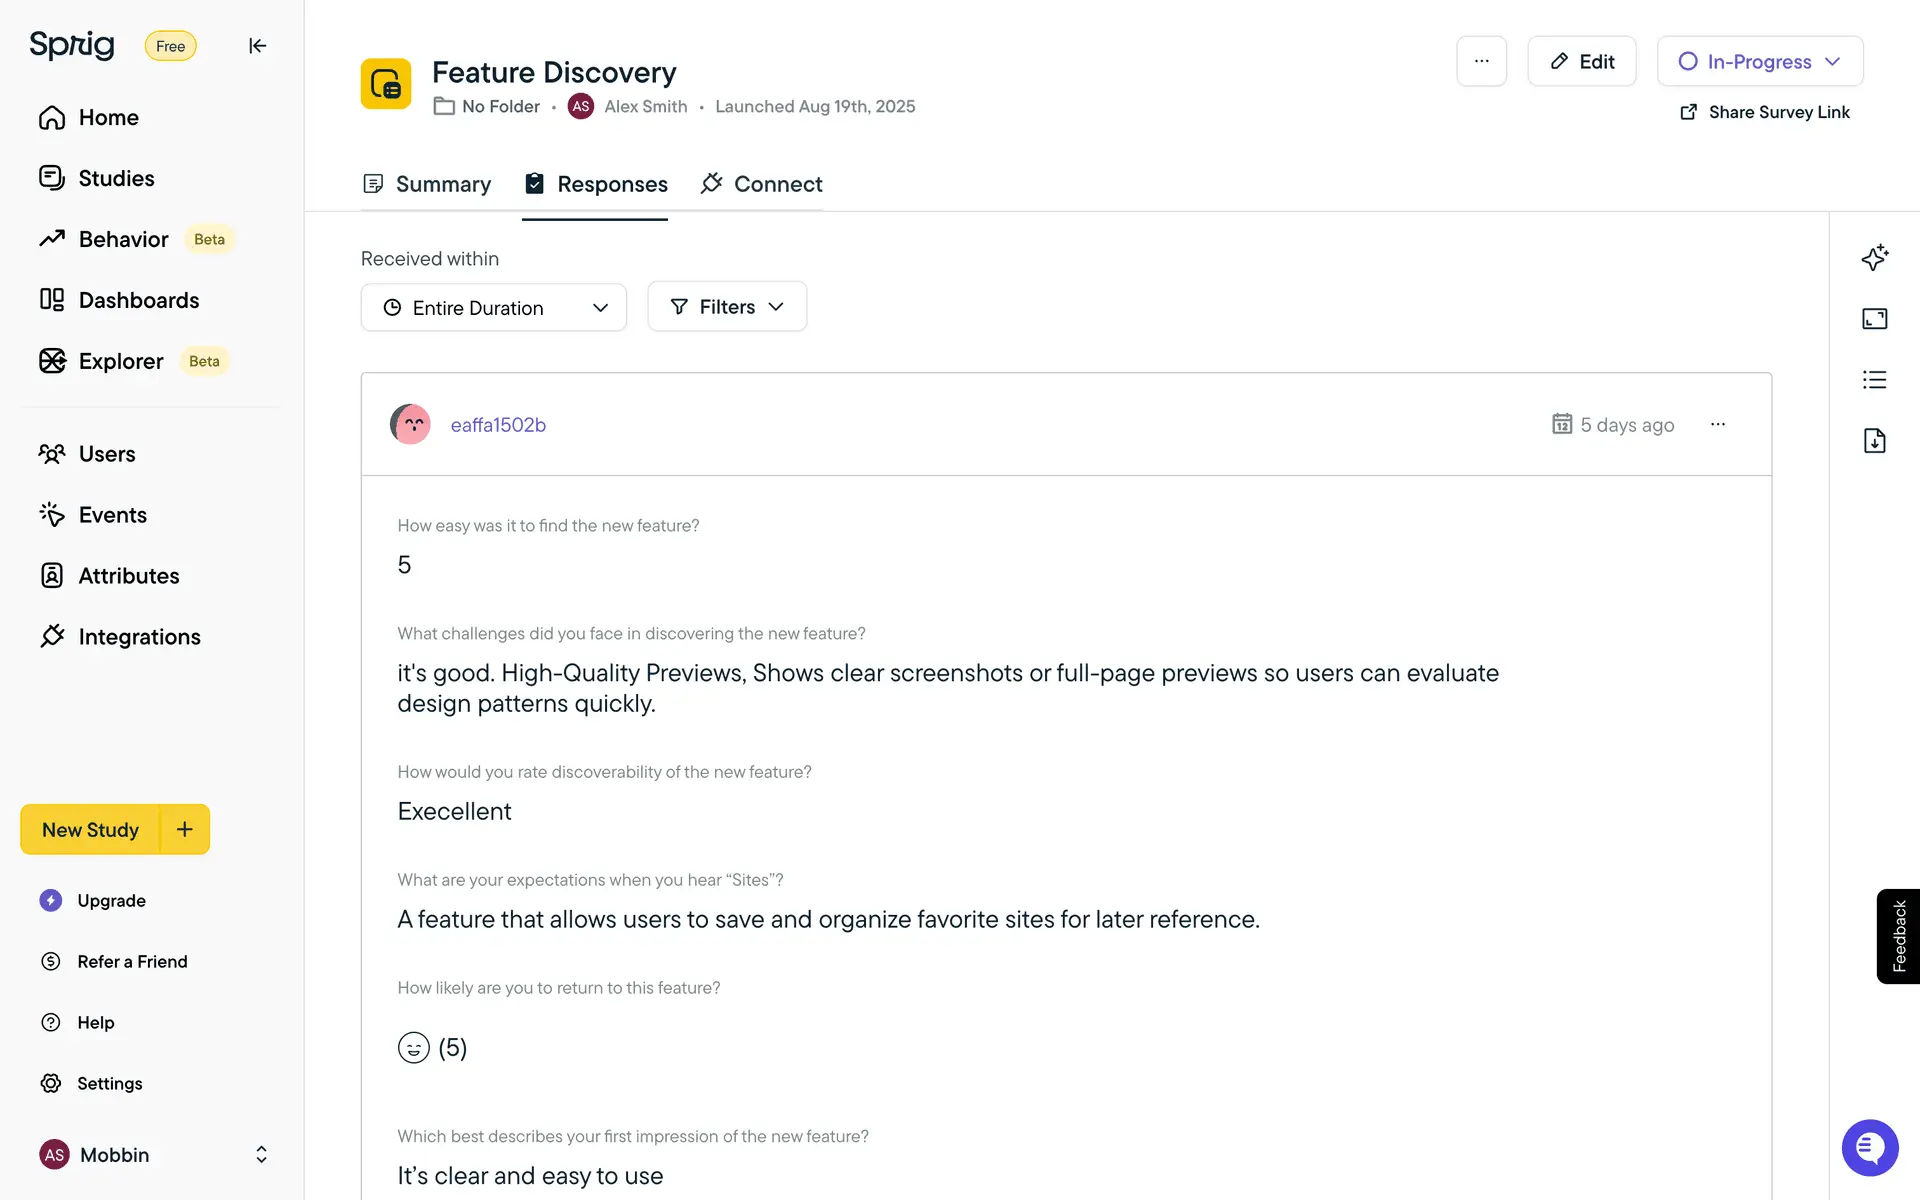Screen dimensions: 1920x1200
Task: Click the Feature Discovery survey icon
Action: tap(386, 84)
